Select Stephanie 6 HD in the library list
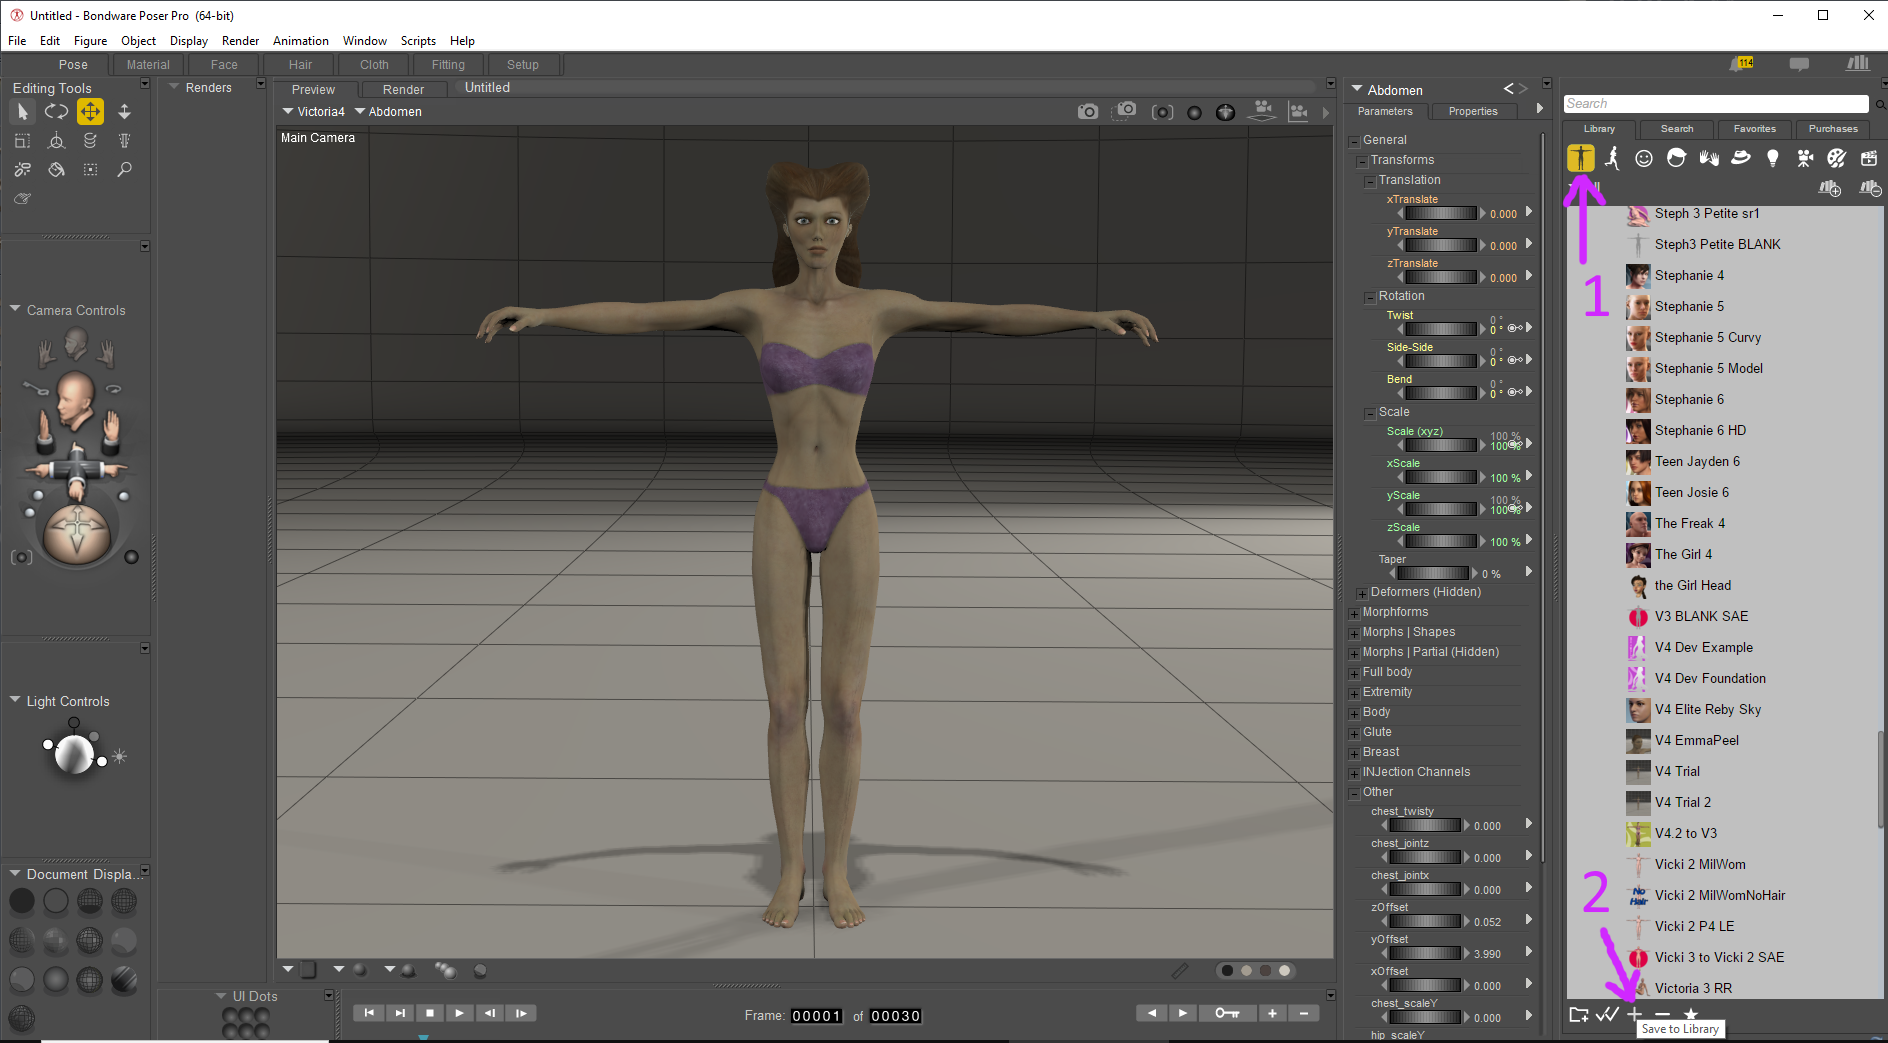1888x1043 pixels. click(x=1700, y=431)
